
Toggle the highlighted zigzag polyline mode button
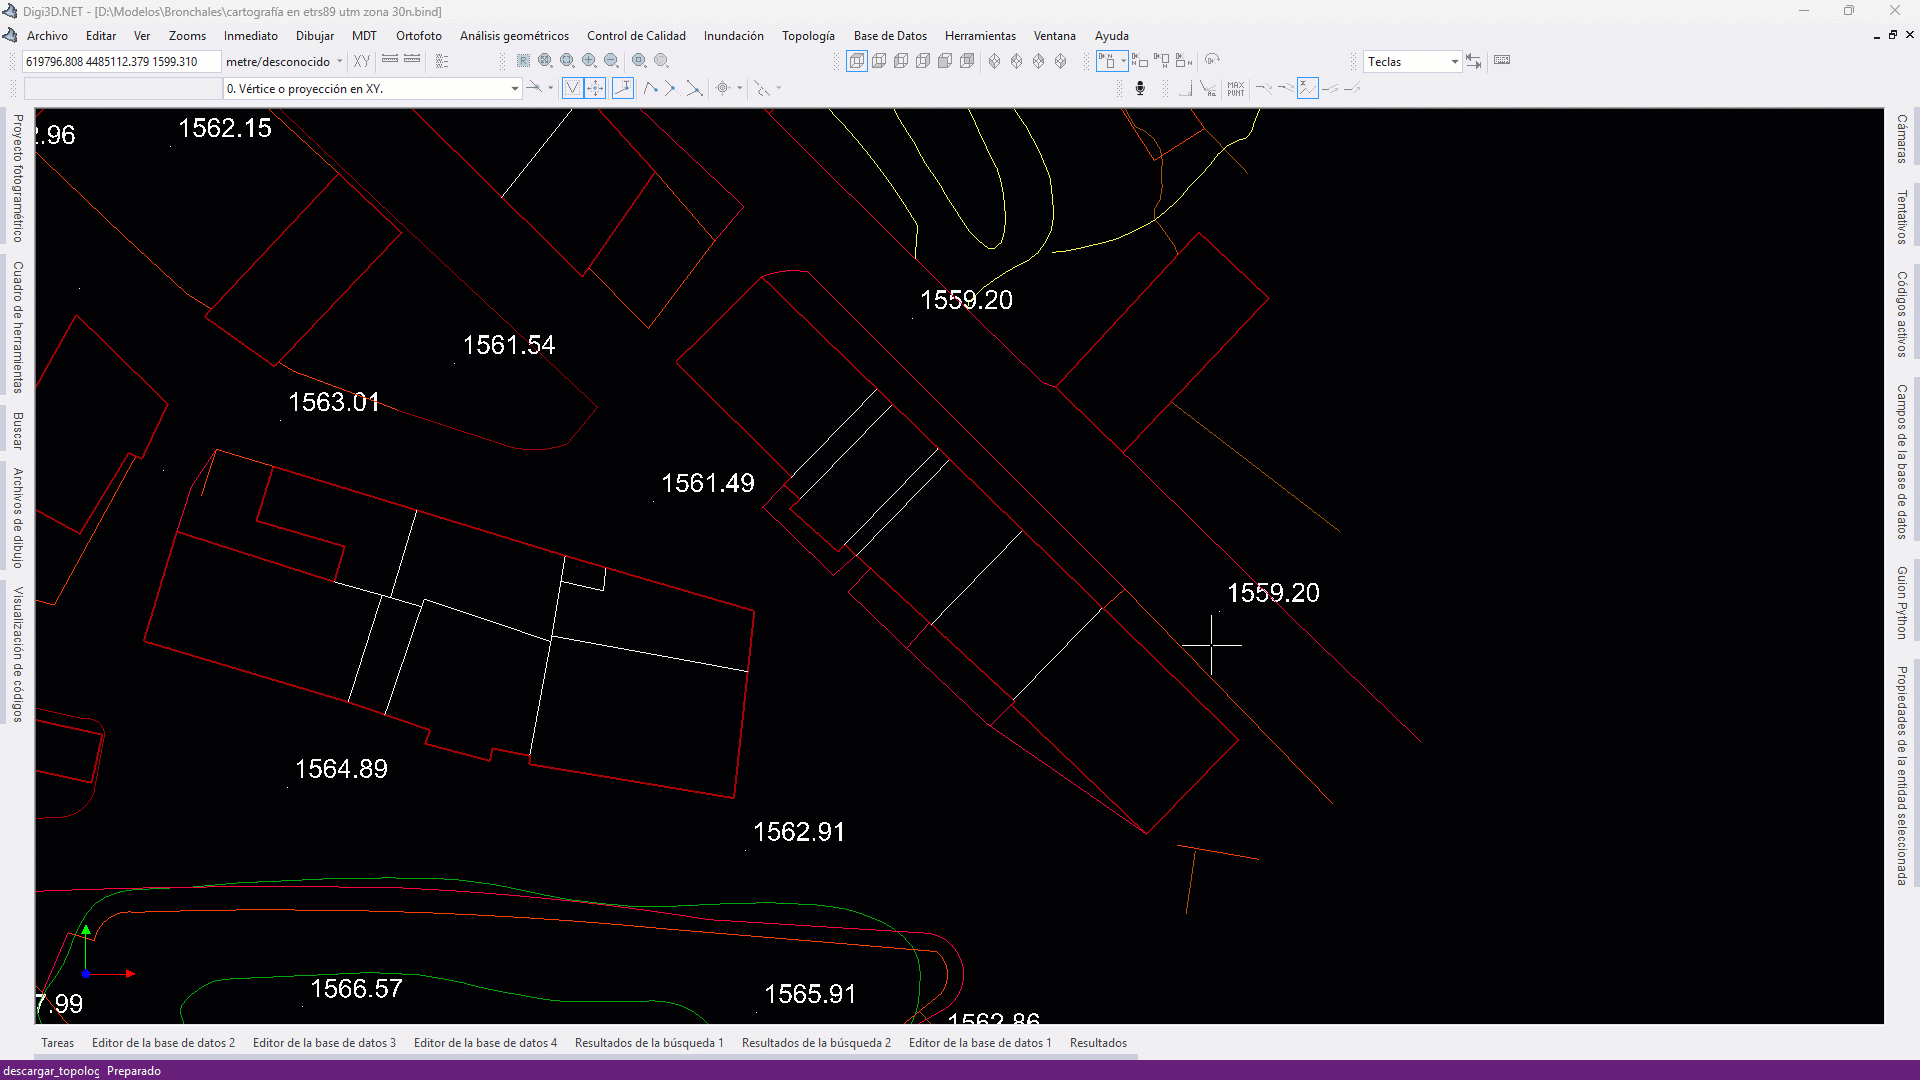1308,88
